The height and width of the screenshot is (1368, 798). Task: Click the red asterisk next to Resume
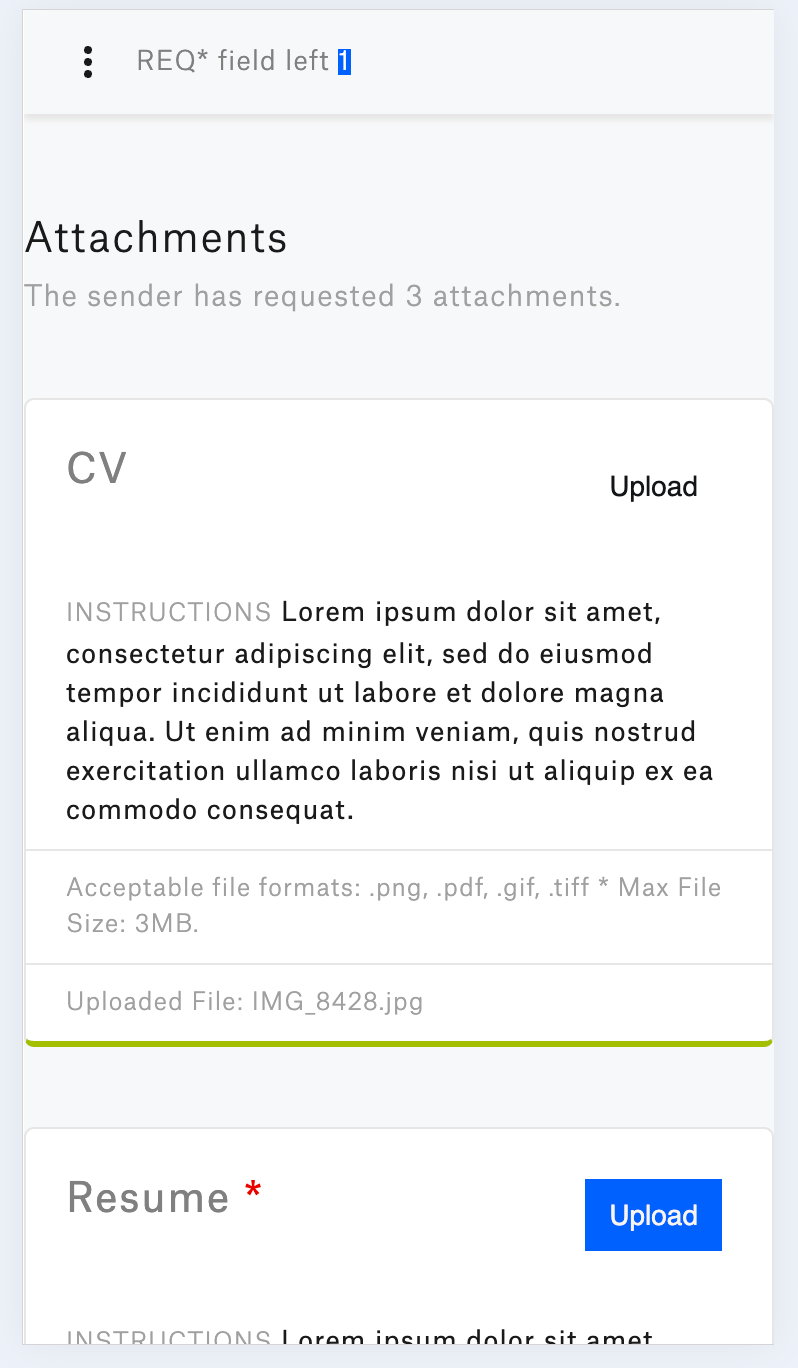[x=253, y=1190]
